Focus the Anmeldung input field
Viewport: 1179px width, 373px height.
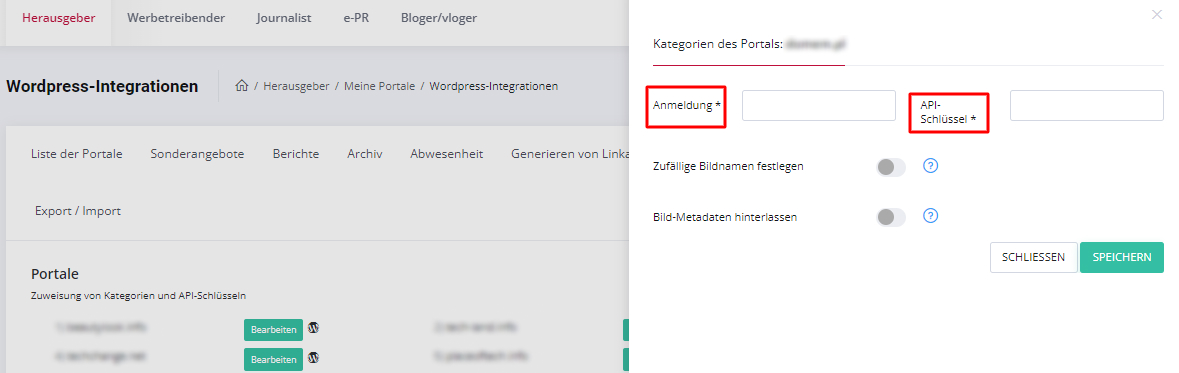click(819, 105)
